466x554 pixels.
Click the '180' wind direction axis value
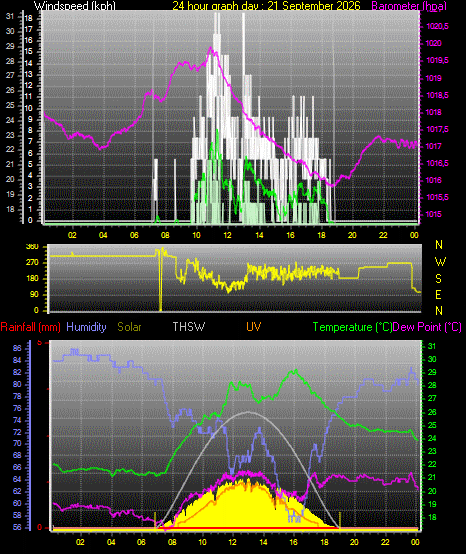(x=33, y=279)
